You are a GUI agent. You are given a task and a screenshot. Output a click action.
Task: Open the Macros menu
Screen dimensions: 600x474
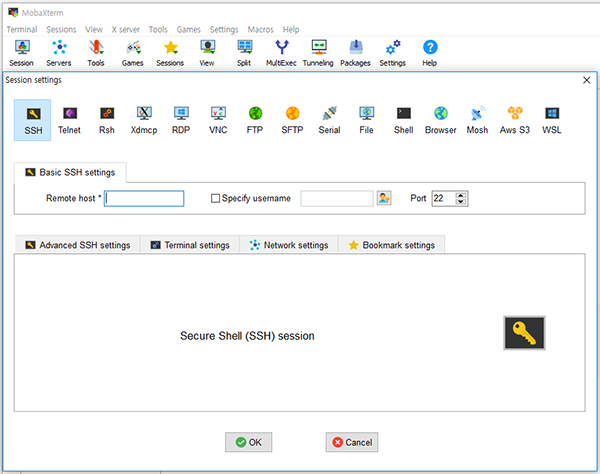pyautogui.click(x=261, y=29)
